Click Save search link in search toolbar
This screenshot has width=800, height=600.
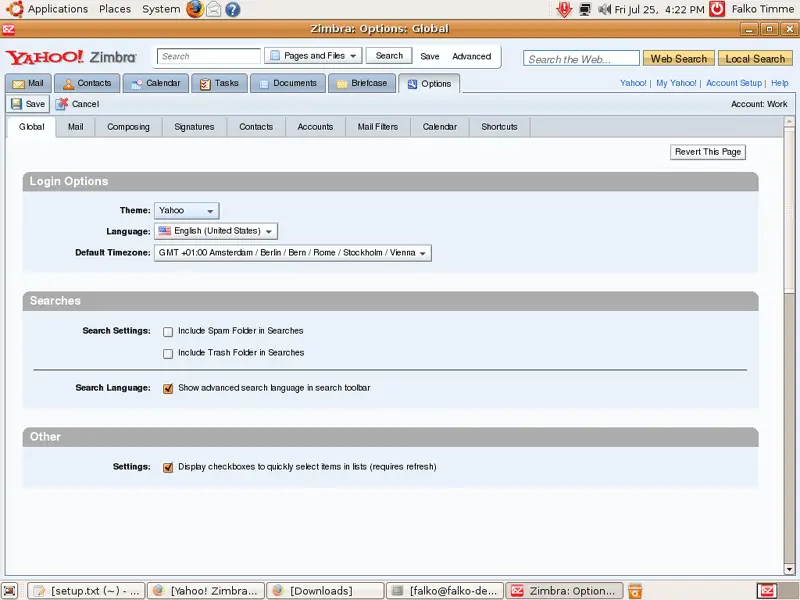coord(430,56)
